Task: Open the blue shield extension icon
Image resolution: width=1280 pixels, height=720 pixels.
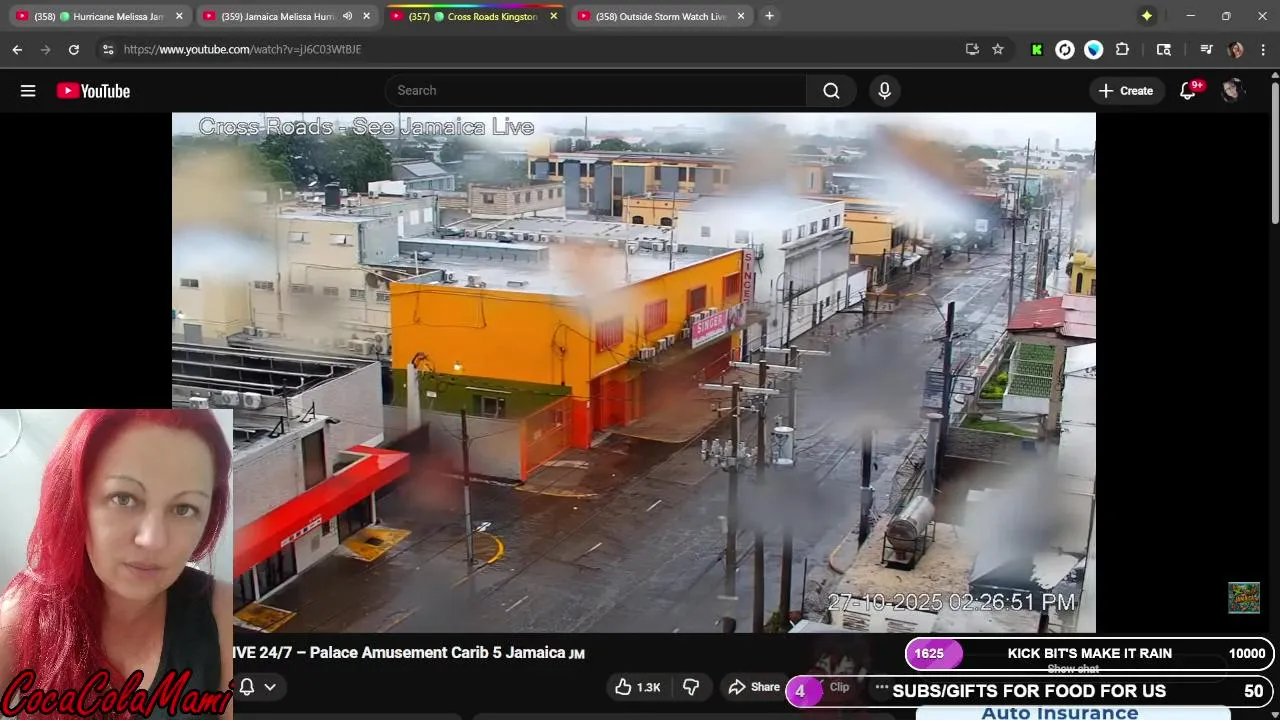Action: pos(1094,49)
